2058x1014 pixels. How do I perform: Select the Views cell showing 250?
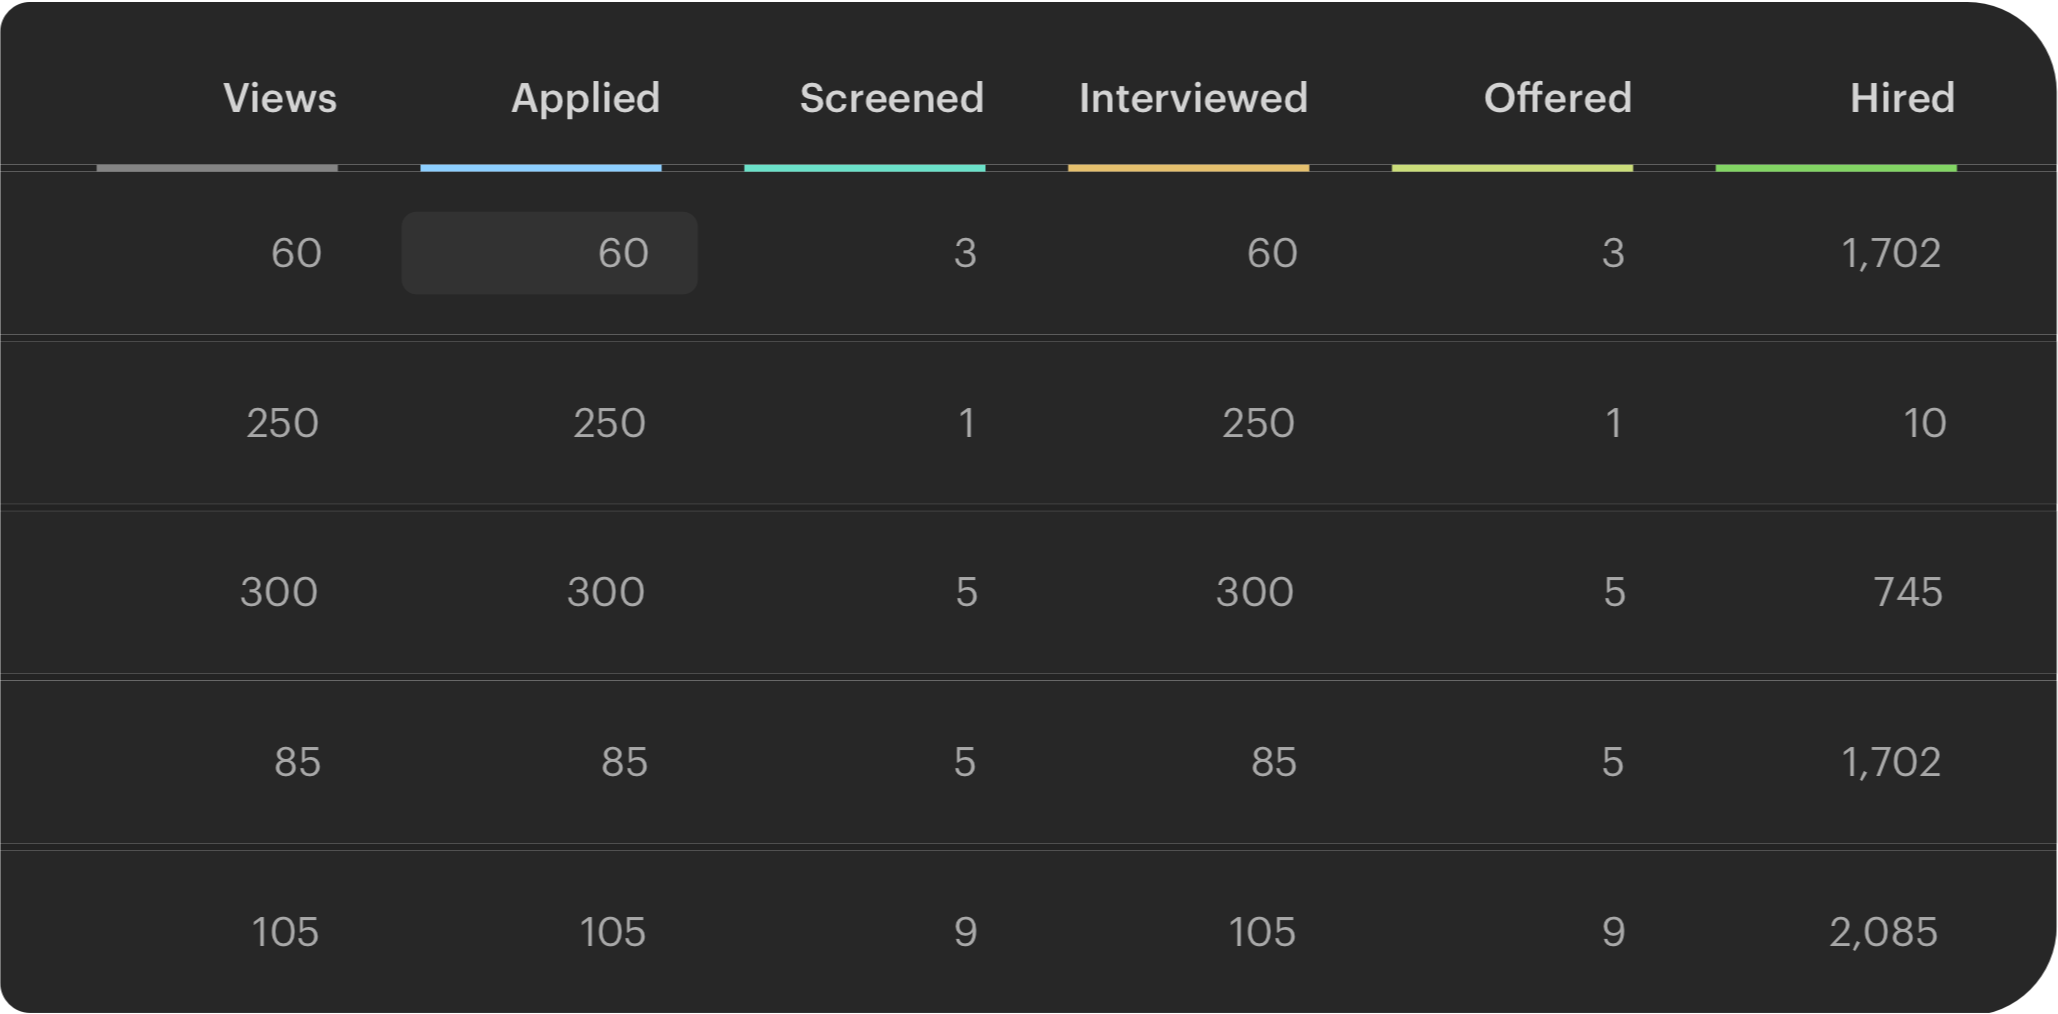(x=283, y=423)
